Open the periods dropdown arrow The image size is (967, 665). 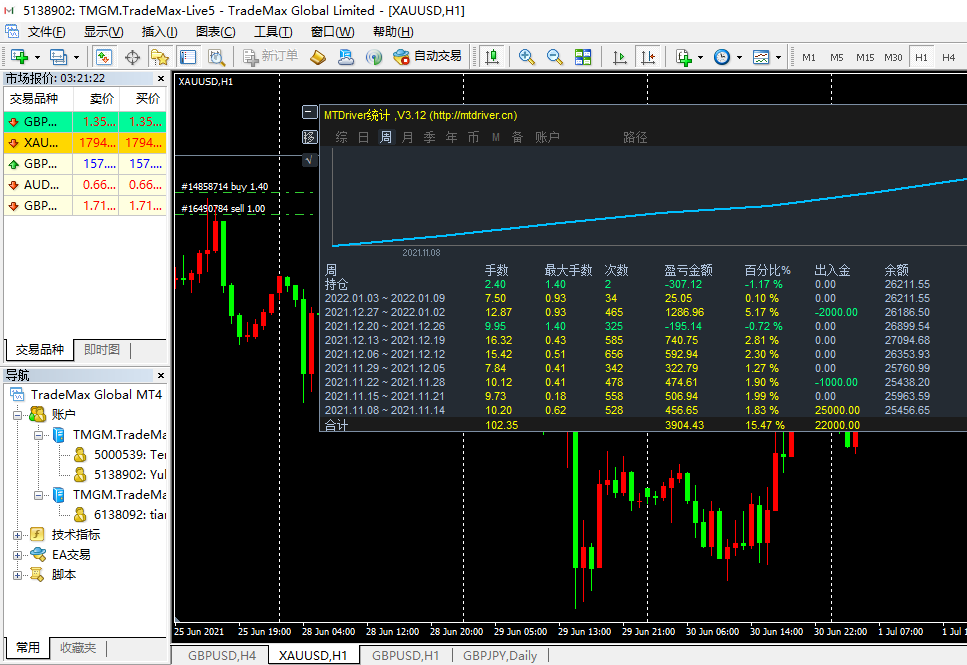click(x=739, y=57)
